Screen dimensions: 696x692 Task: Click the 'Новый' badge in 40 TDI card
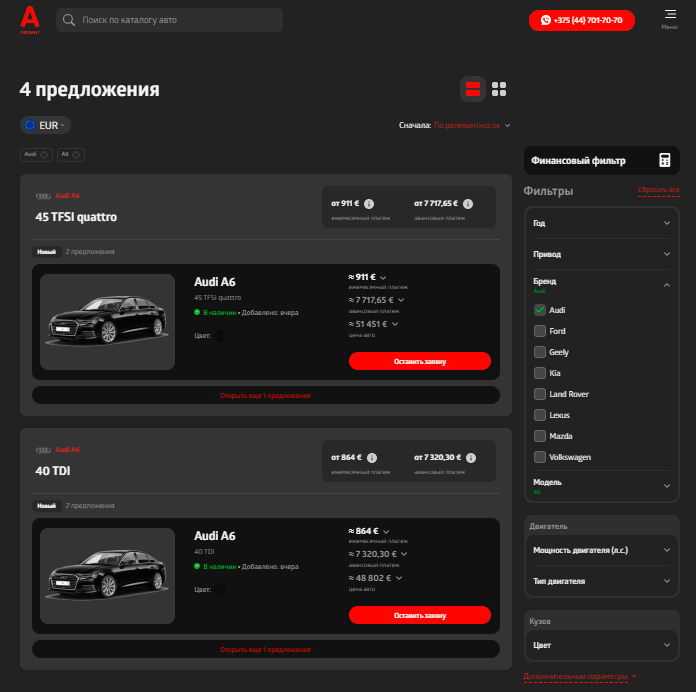coord(46,506)
